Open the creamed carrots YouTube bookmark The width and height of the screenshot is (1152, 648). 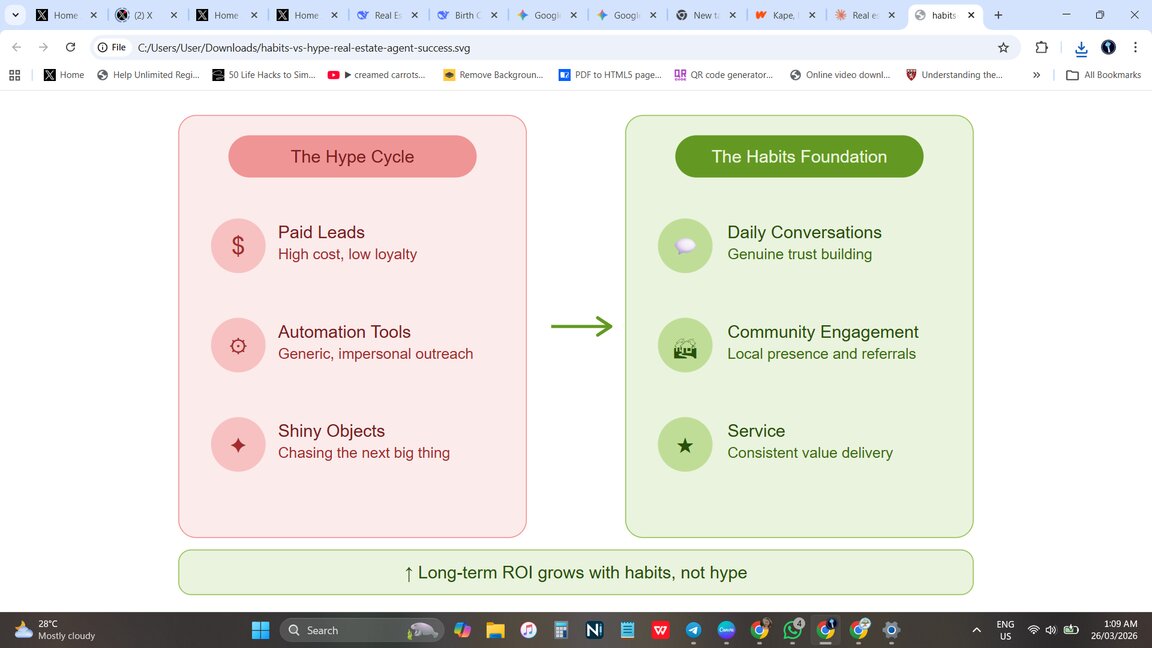377,75
